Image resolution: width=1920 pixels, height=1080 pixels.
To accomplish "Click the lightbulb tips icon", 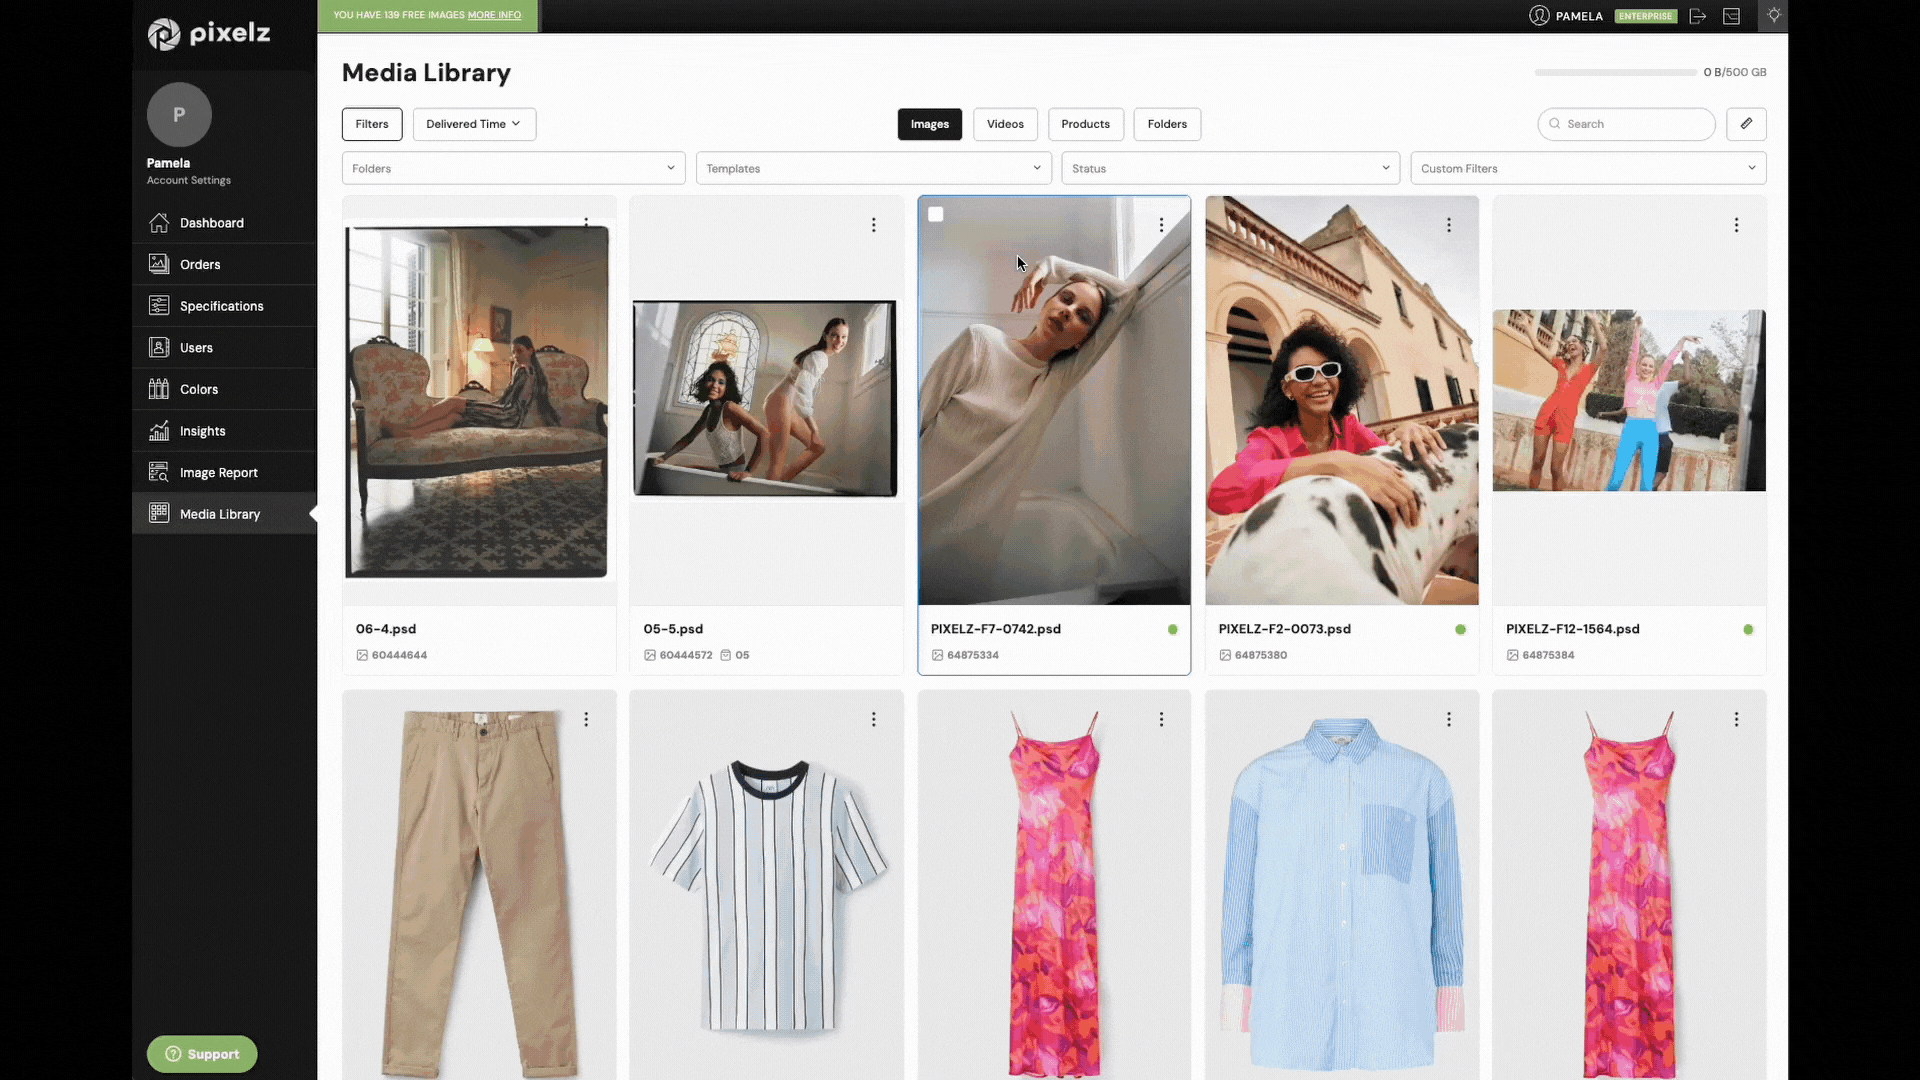I will click(1774, 16).
